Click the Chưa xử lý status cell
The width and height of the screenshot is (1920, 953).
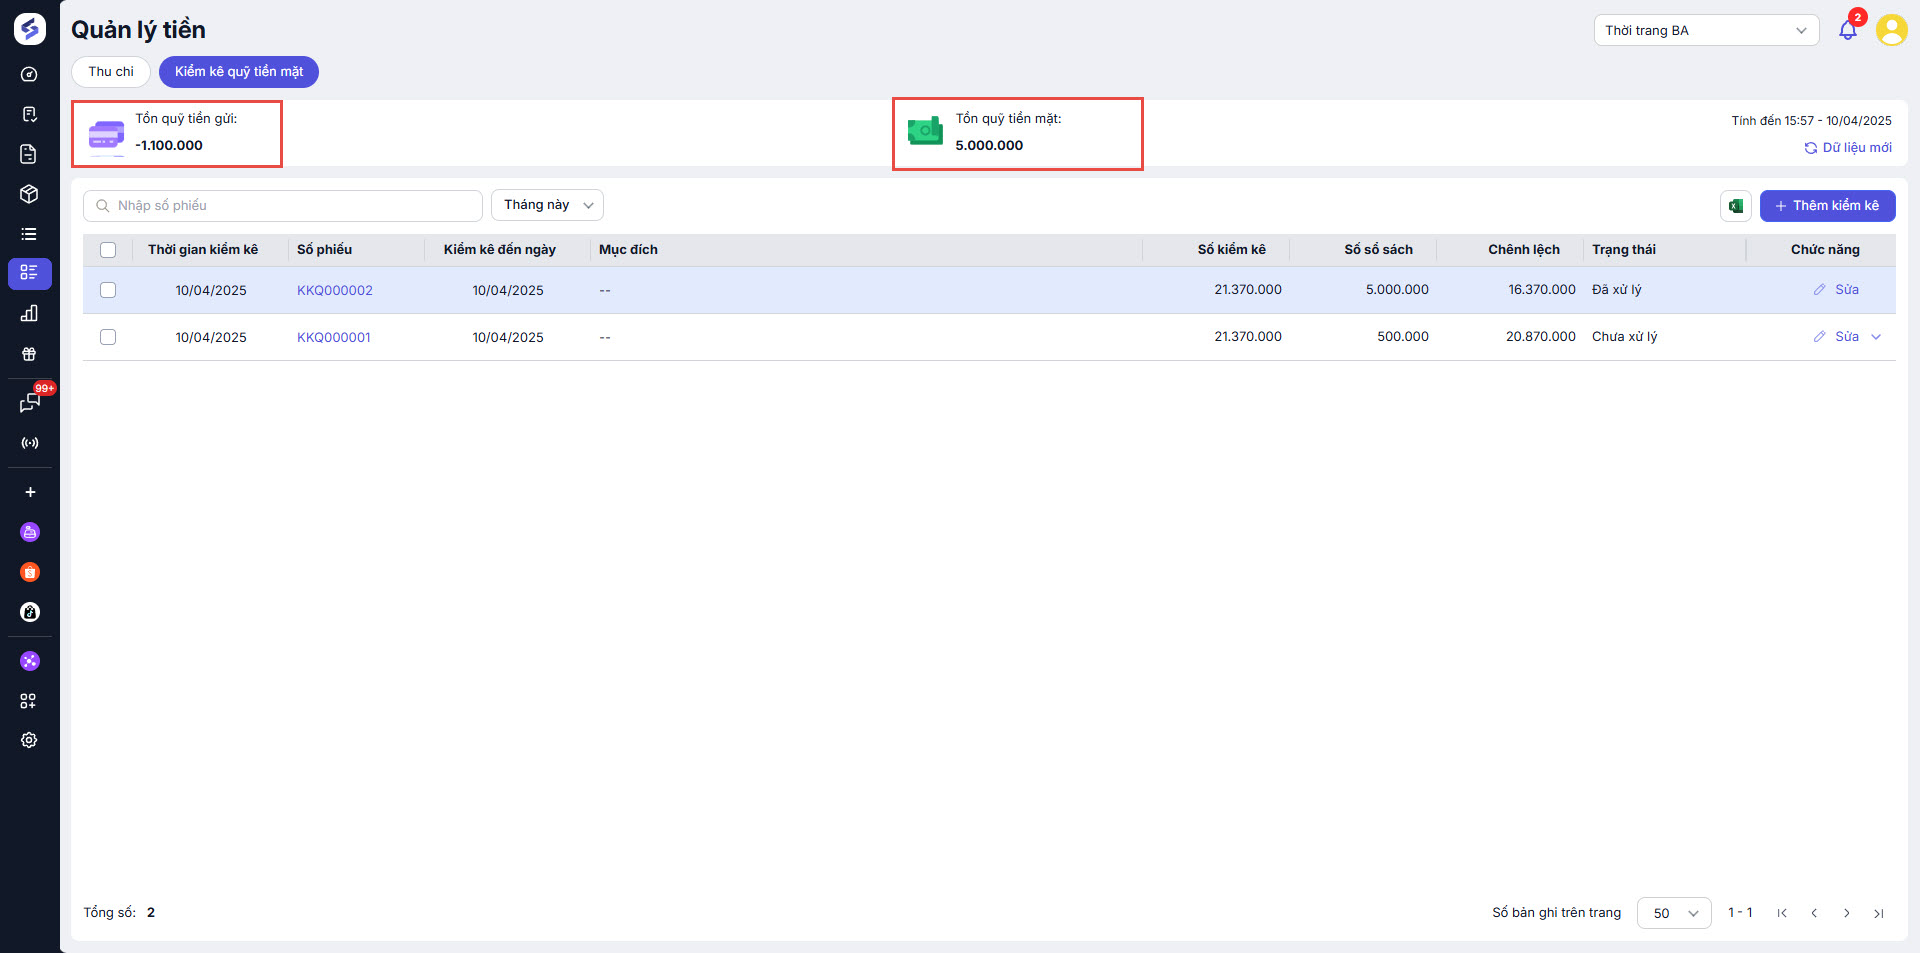[1625, 337]
